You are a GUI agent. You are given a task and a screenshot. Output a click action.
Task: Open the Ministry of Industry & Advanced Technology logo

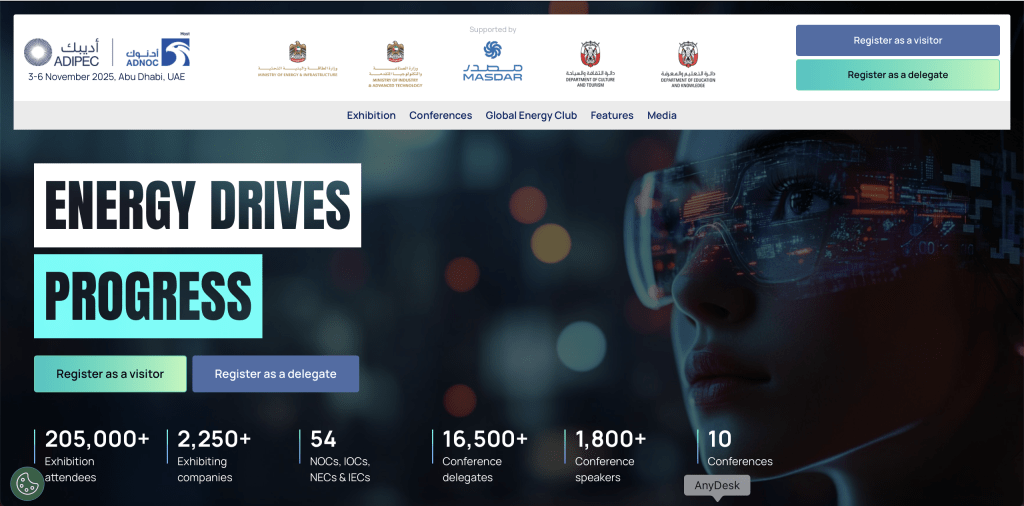(x=397, y=62)
